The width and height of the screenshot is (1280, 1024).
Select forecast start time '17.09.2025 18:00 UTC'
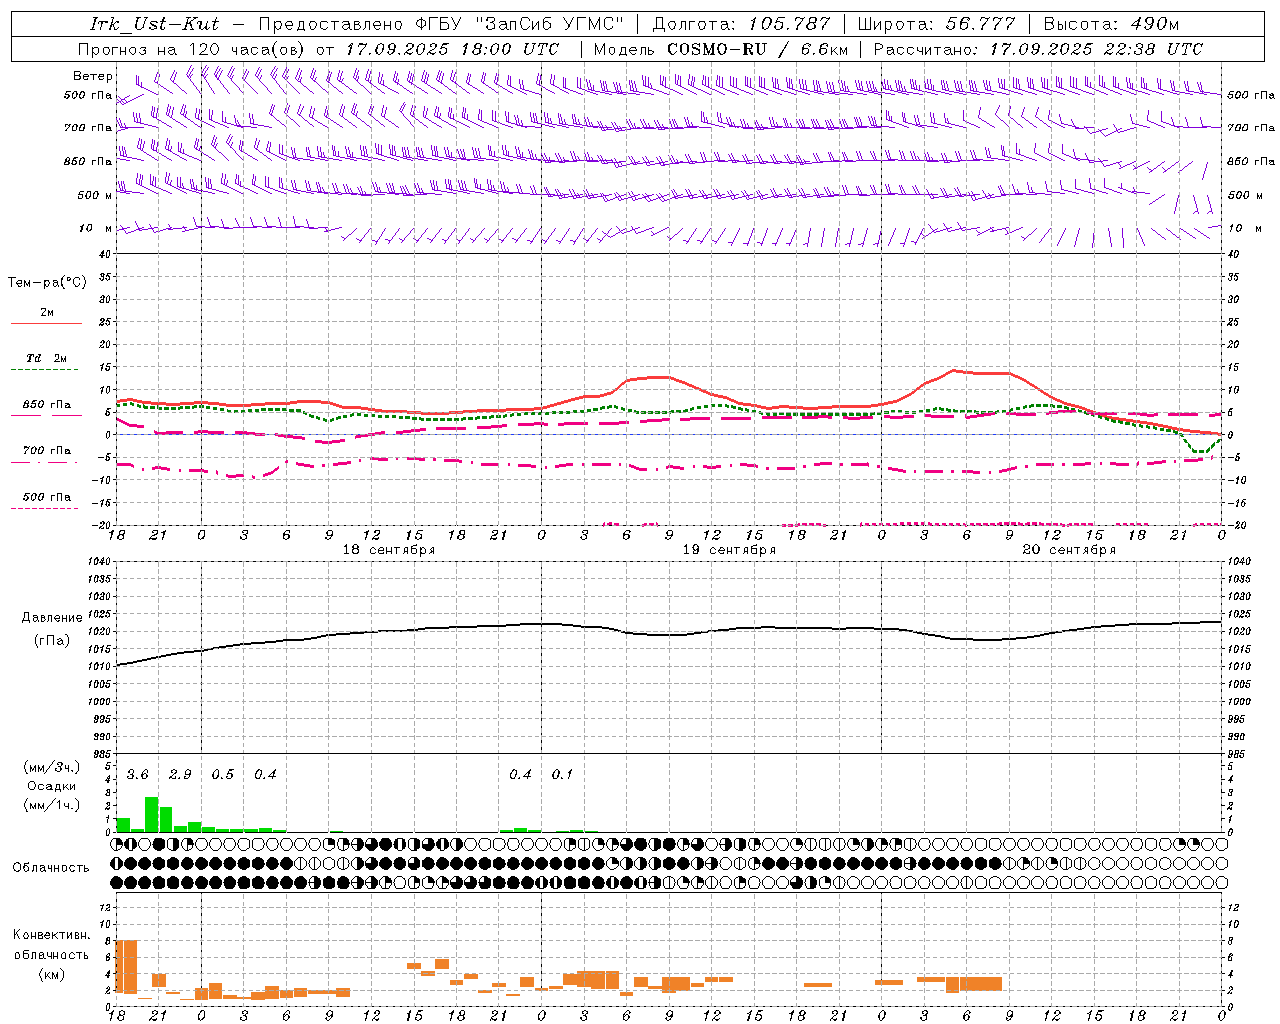click(x=452, y=49)
